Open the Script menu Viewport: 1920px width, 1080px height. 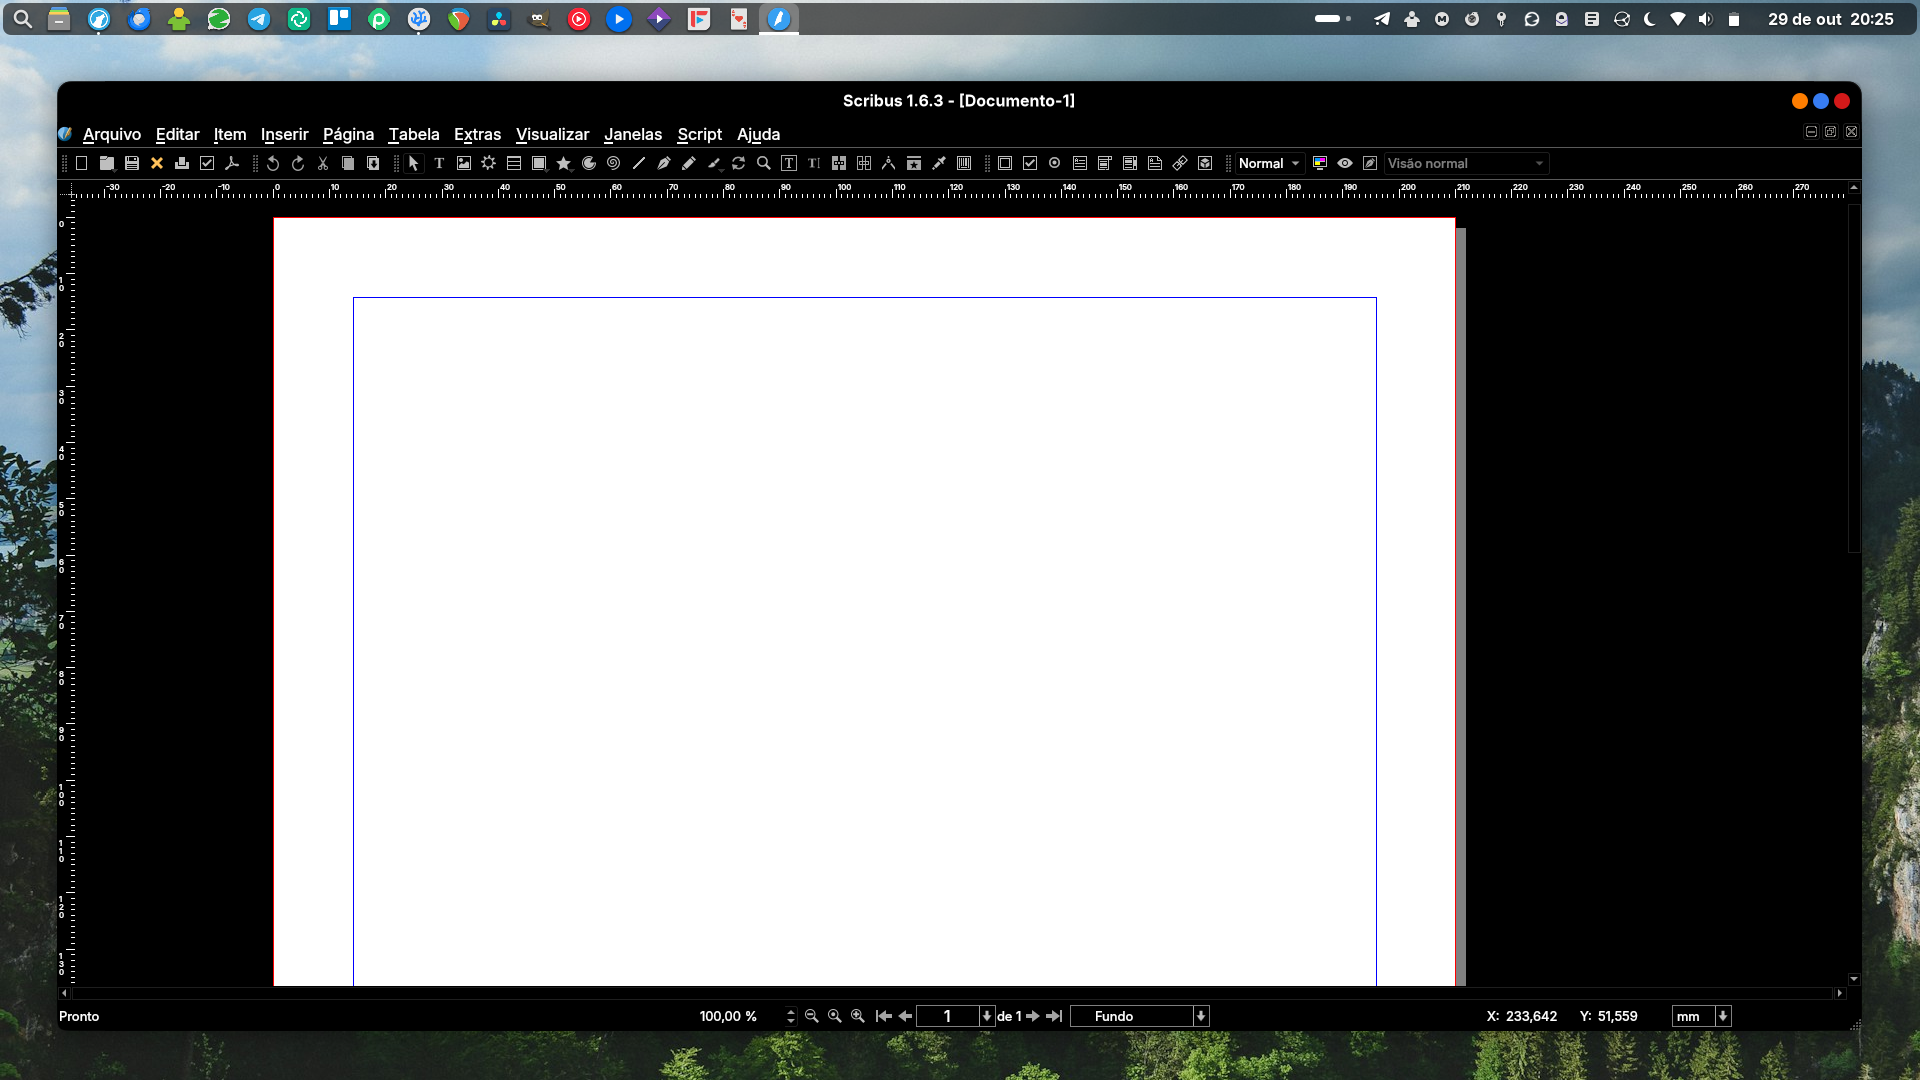coord(698,134)
